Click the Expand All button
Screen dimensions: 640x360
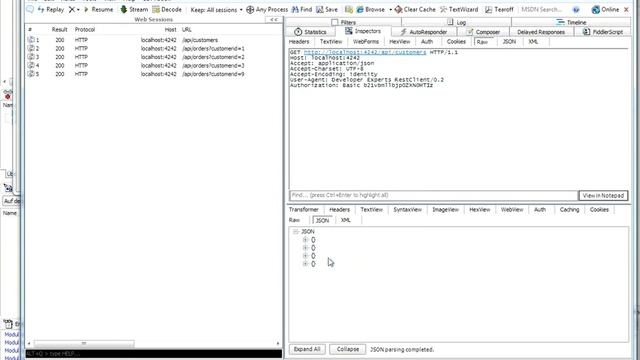[307, 349]
